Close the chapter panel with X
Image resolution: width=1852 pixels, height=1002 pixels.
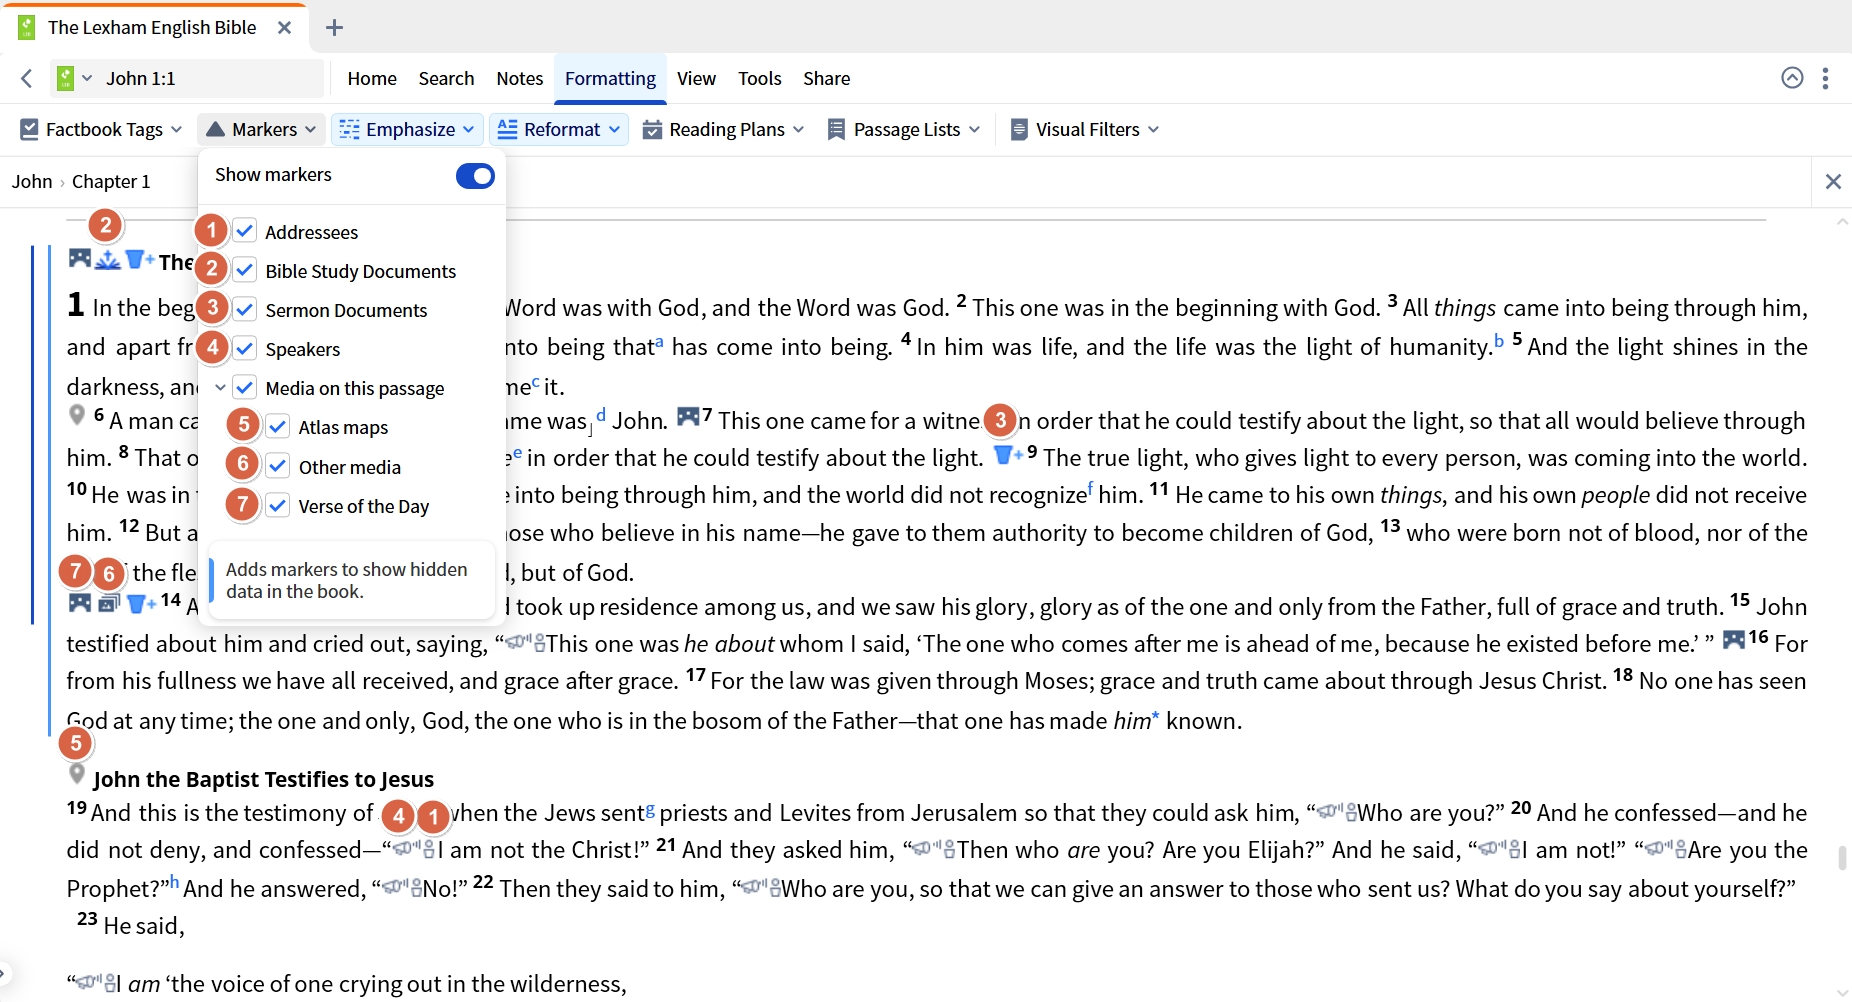[1833, 181]
